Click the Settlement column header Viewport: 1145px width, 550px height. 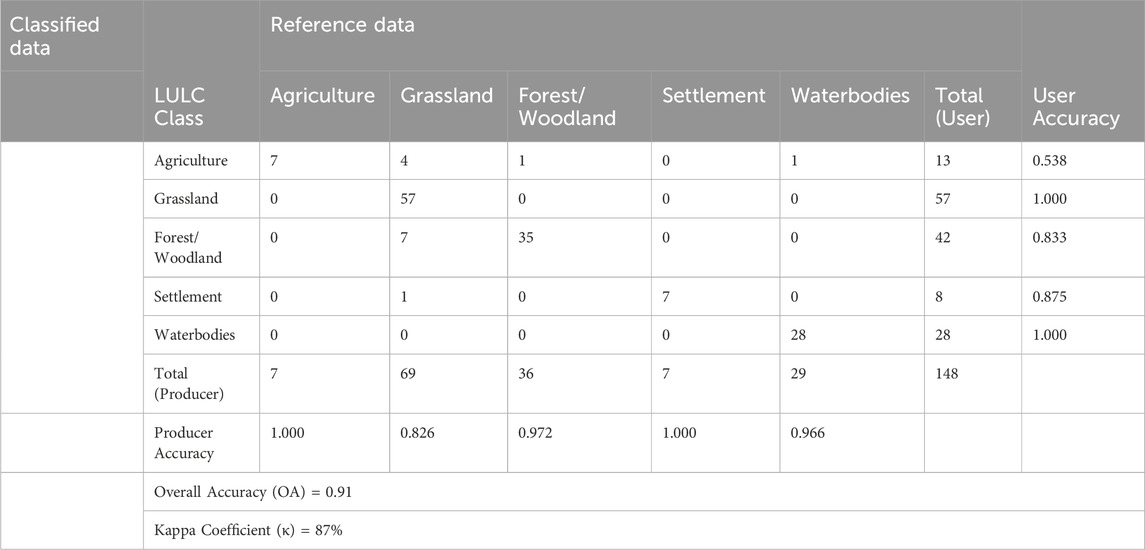point(716,107)
